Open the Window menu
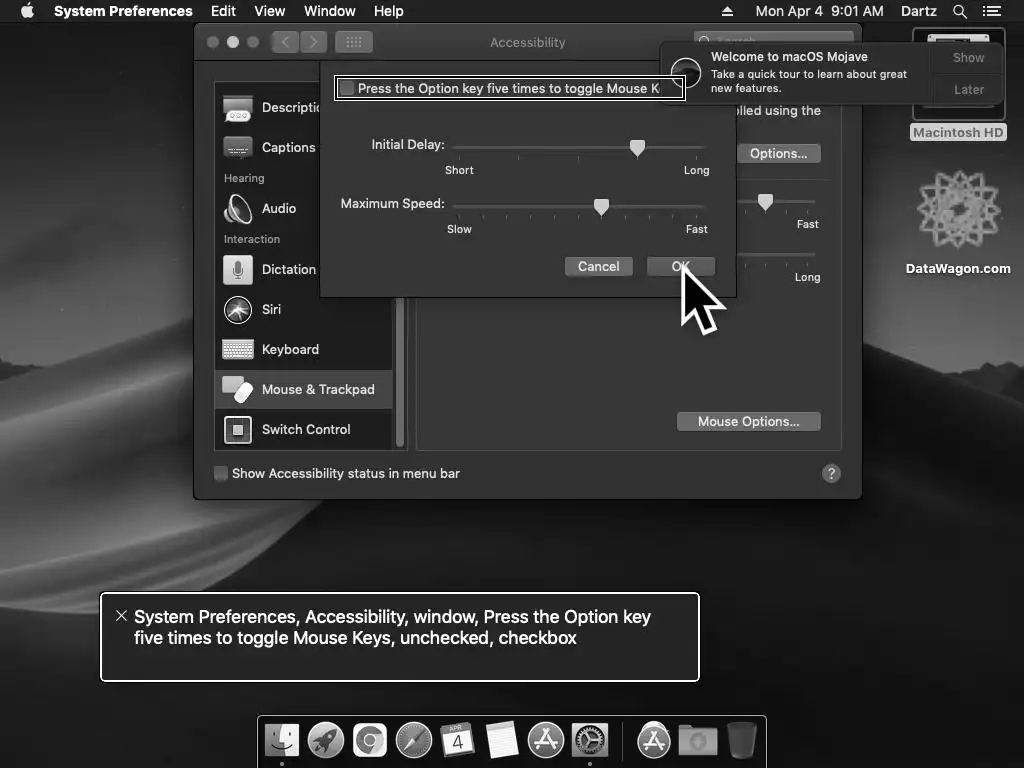Viewport: 1024px width, 768px height. [x=330, y=11]
